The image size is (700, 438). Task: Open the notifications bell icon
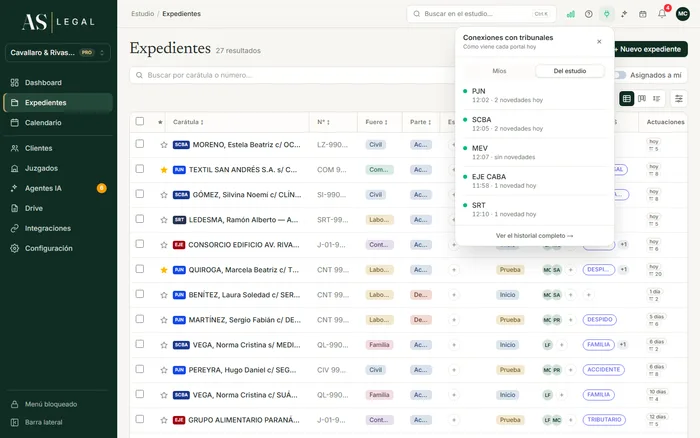[662, 14]
